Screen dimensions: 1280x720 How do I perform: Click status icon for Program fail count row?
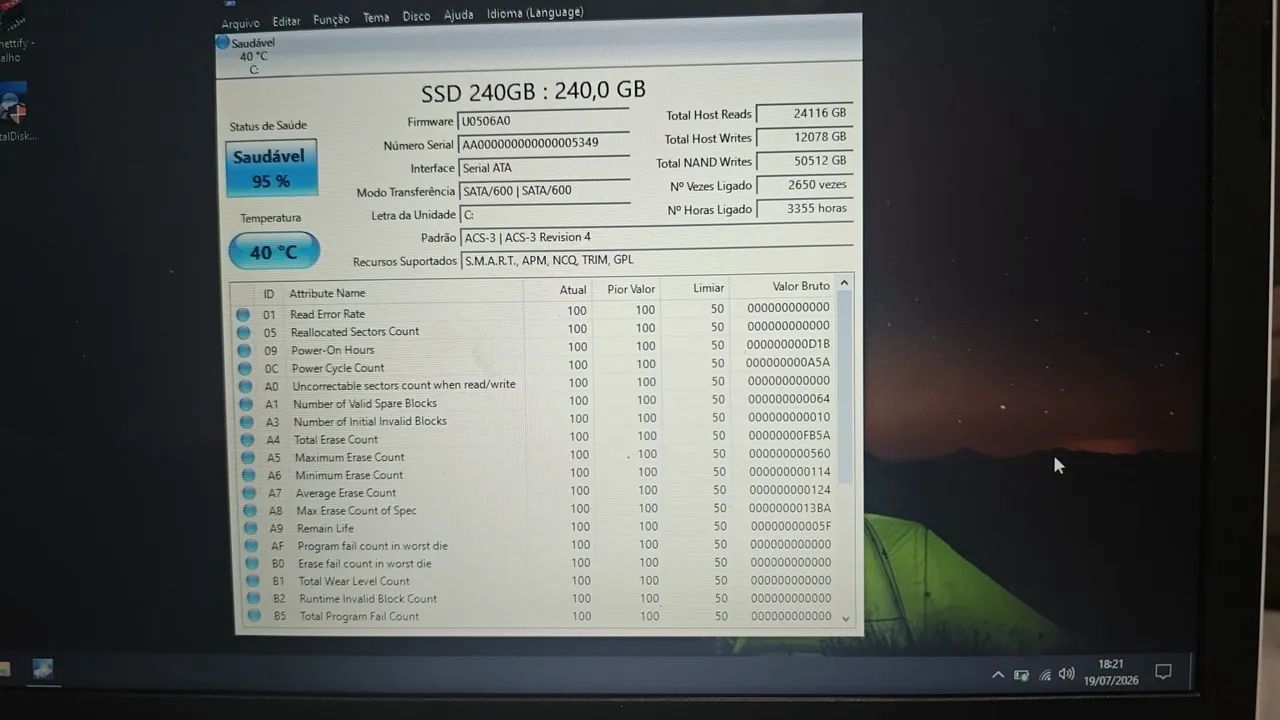(x=250, y=547)
